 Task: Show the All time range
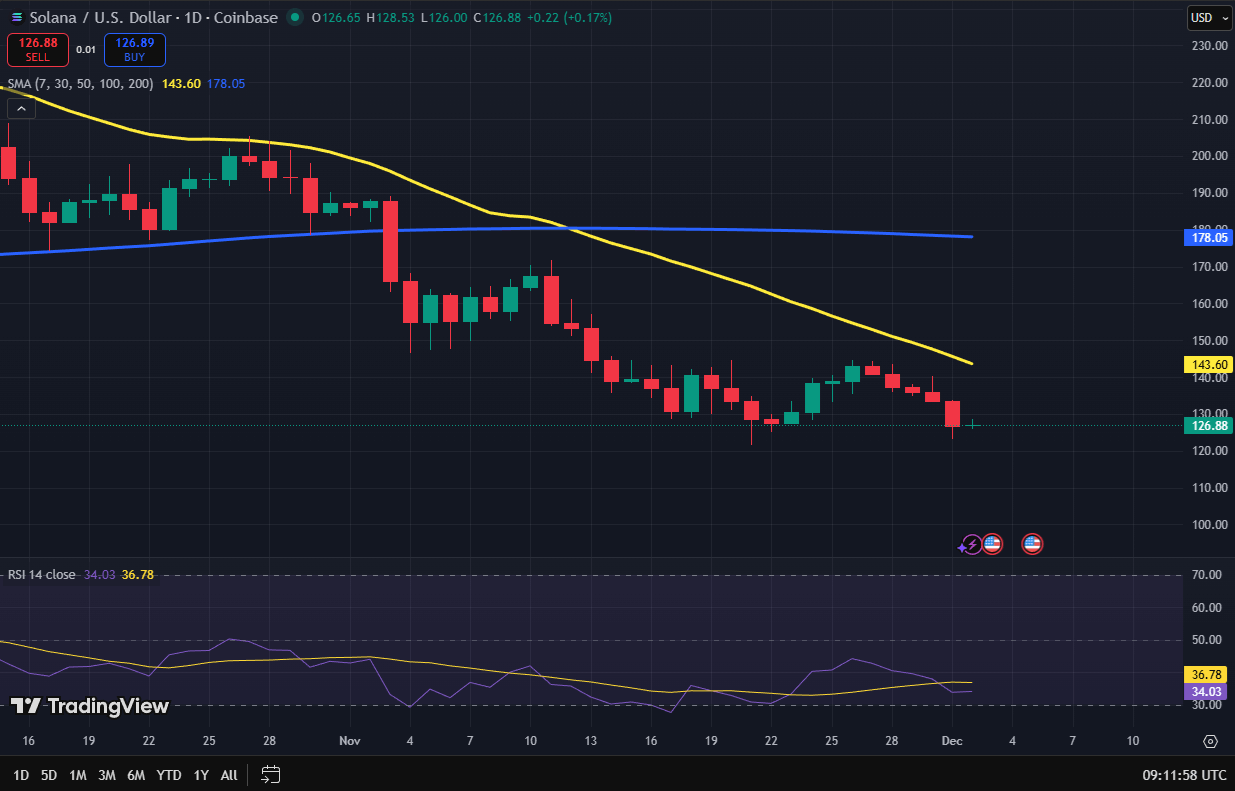[x=229, y=775]
